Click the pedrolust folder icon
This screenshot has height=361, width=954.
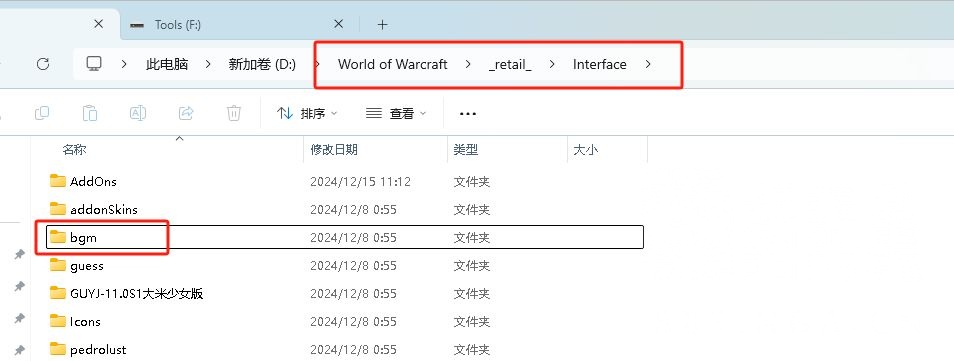[x=58, y=349]
